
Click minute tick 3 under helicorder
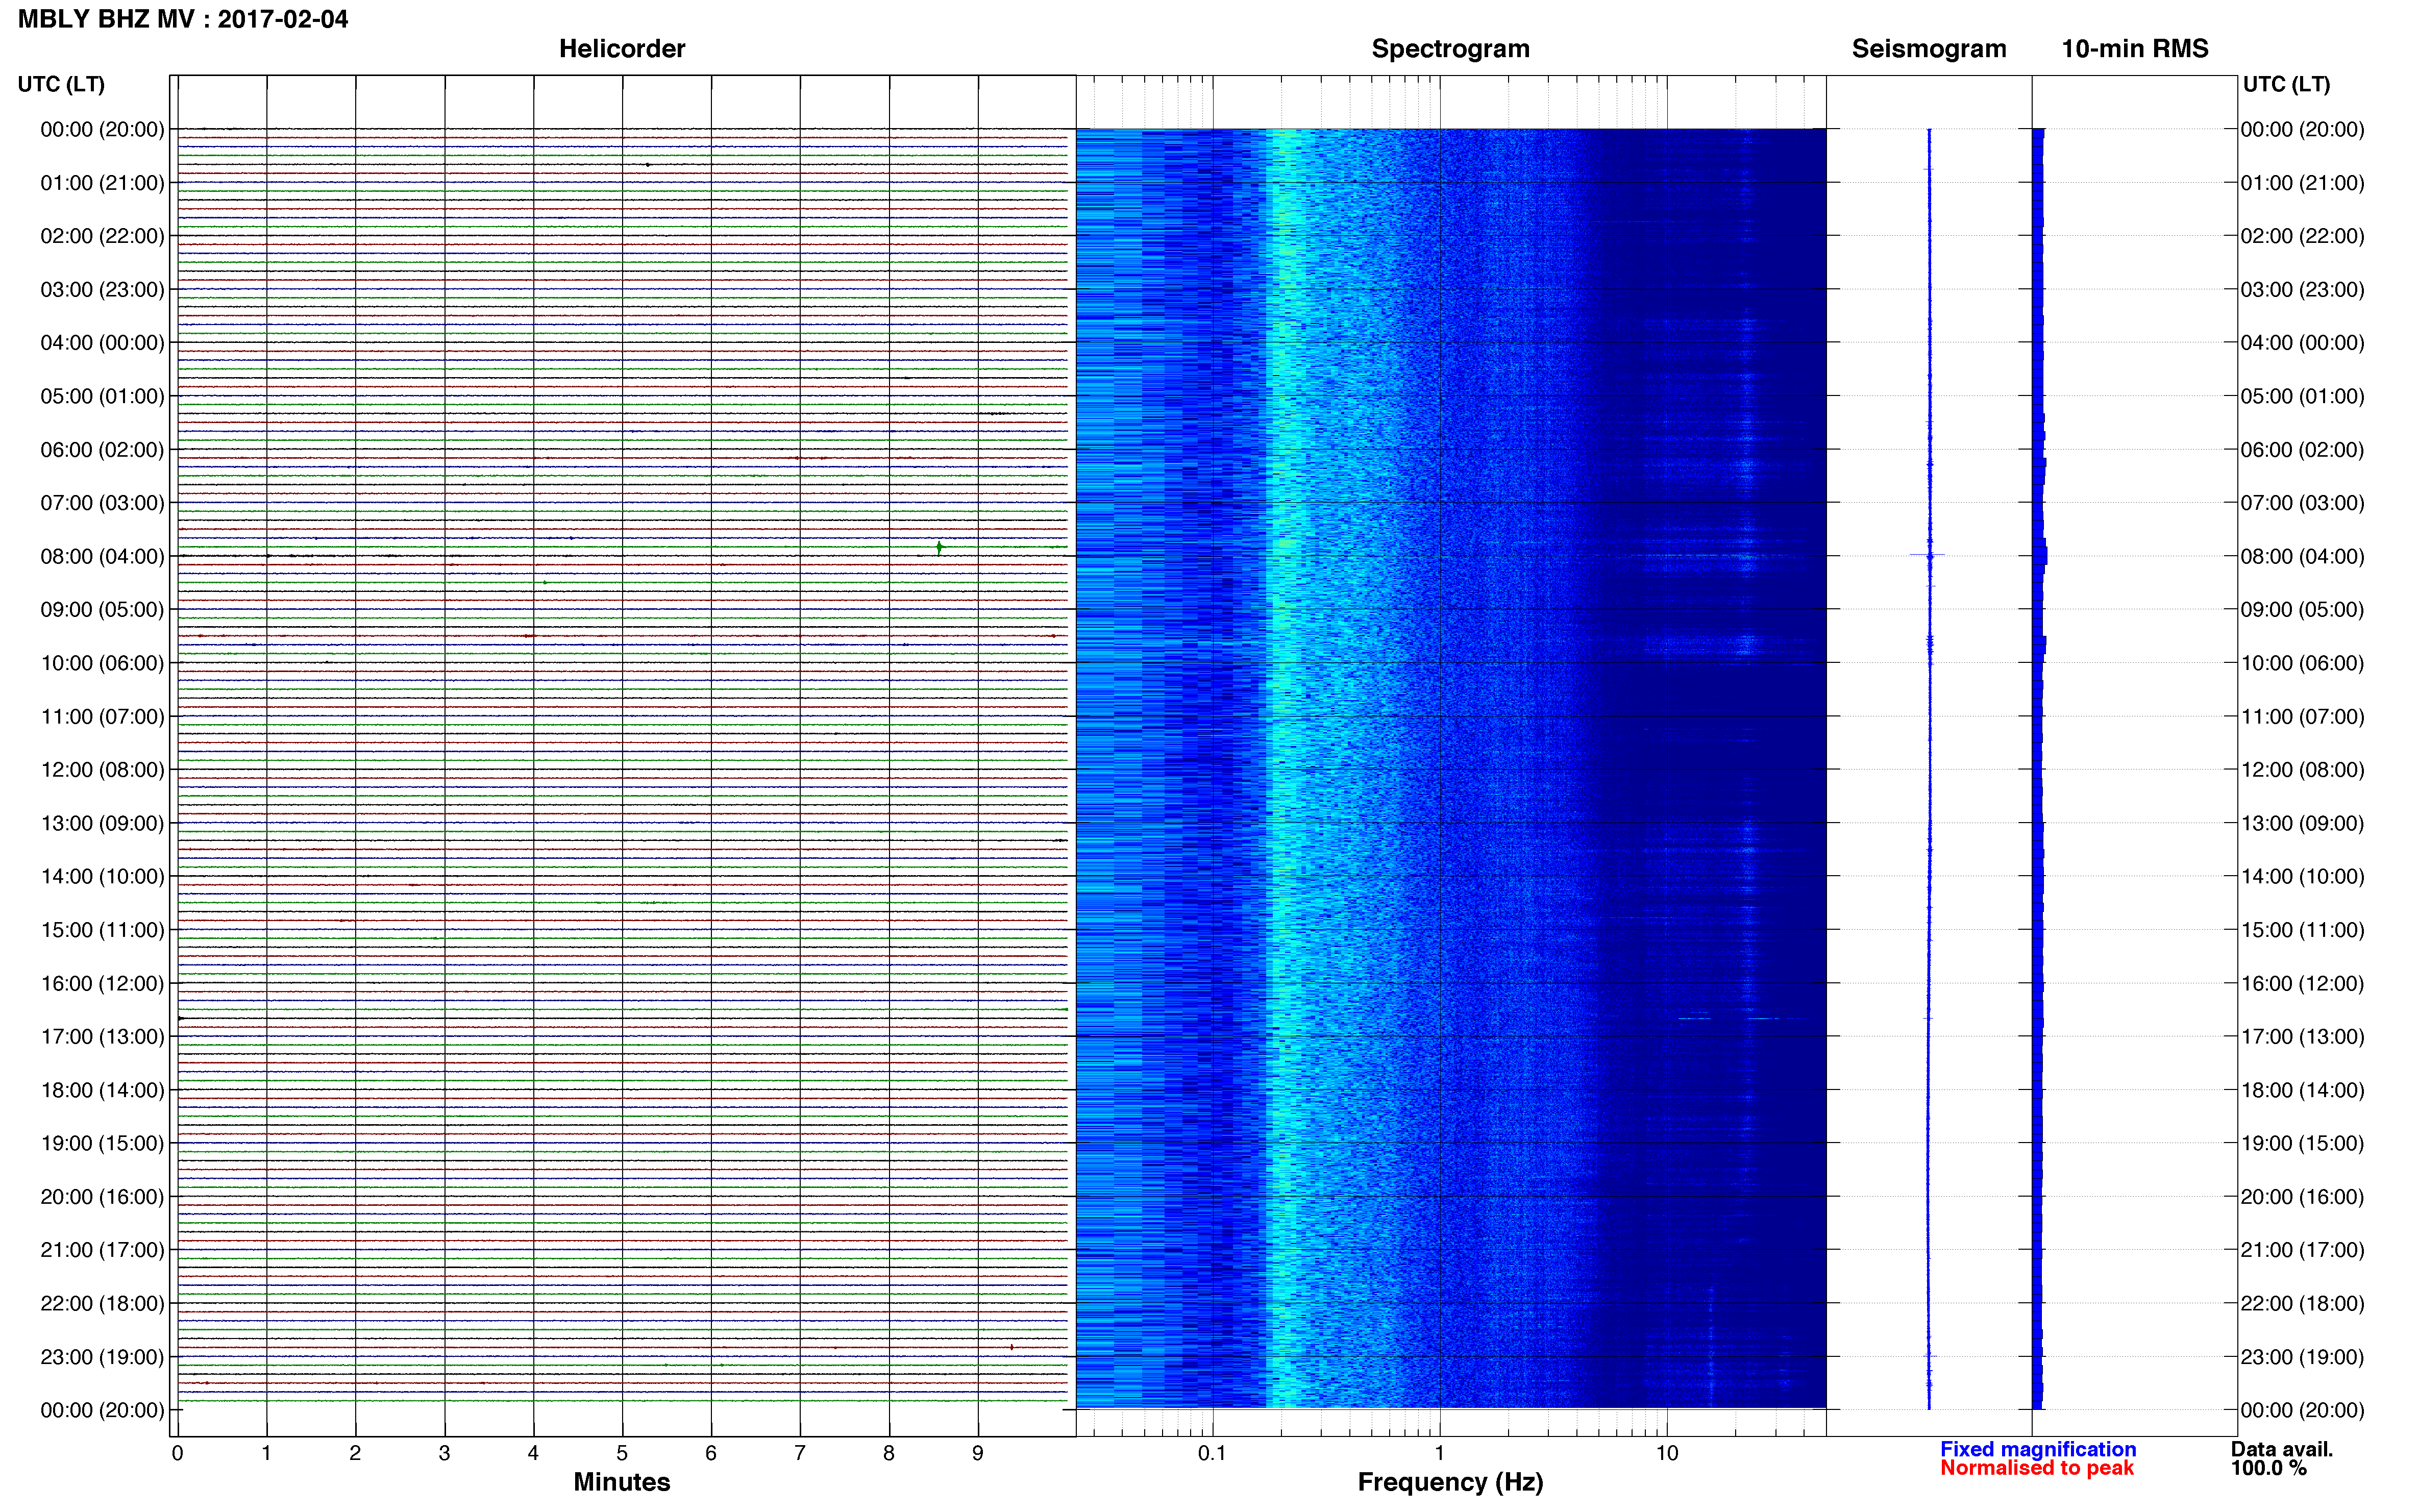(x=444, y=1453)
